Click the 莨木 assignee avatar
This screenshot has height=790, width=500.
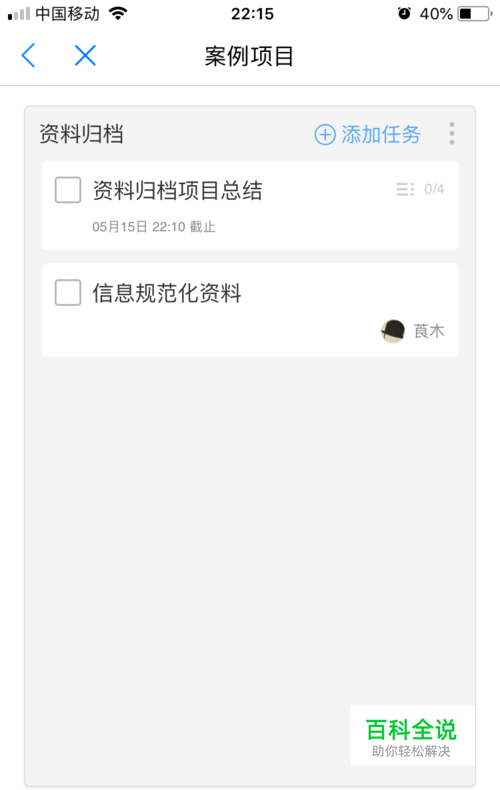coord(393,332)
